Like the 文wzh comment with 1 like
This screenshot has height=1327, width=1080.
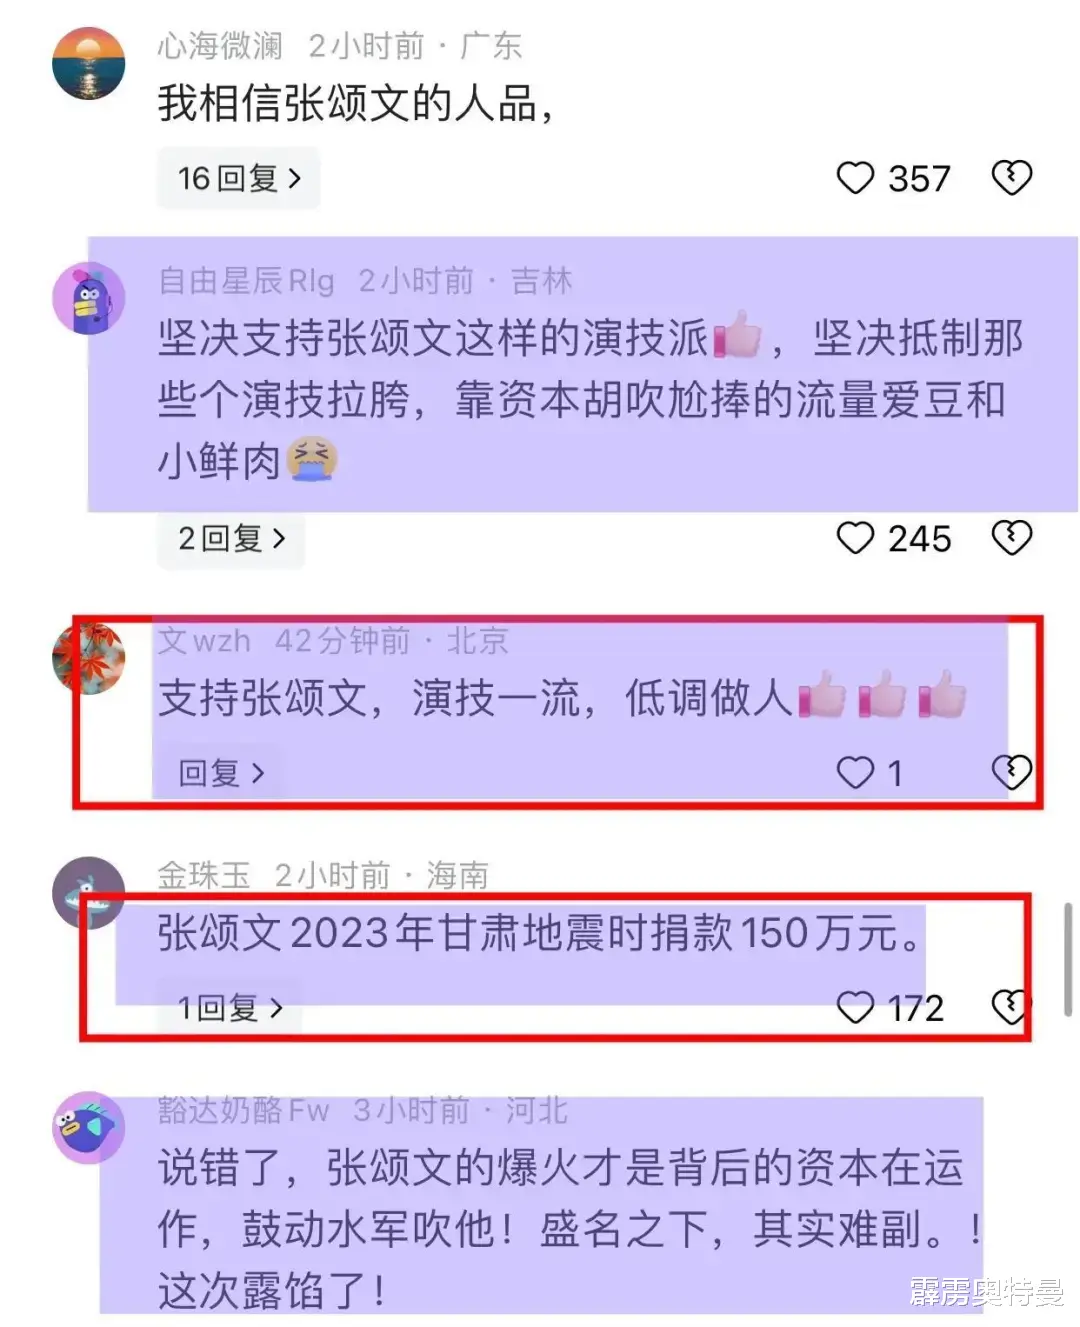click(x=855, y=772)
